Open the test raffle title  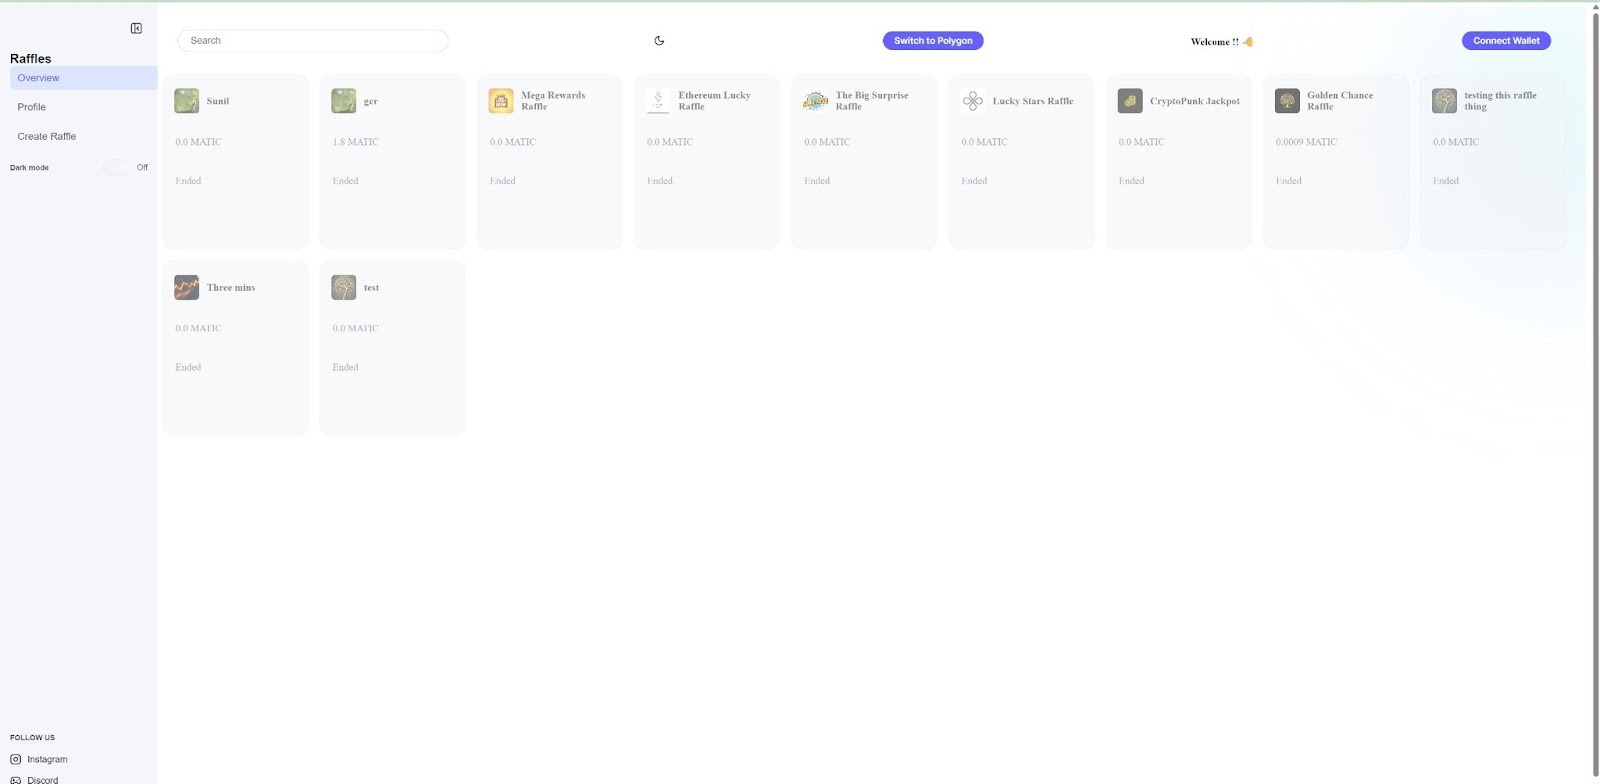tap(371, 287)
